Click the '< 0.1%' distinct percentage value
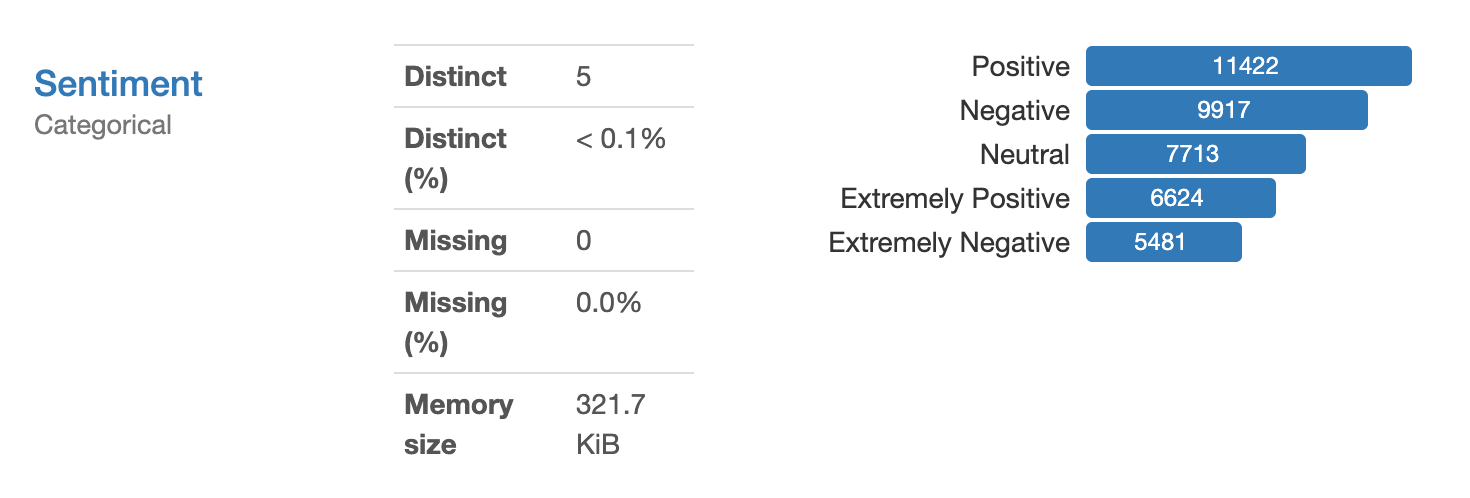 (x=620, y=139)
